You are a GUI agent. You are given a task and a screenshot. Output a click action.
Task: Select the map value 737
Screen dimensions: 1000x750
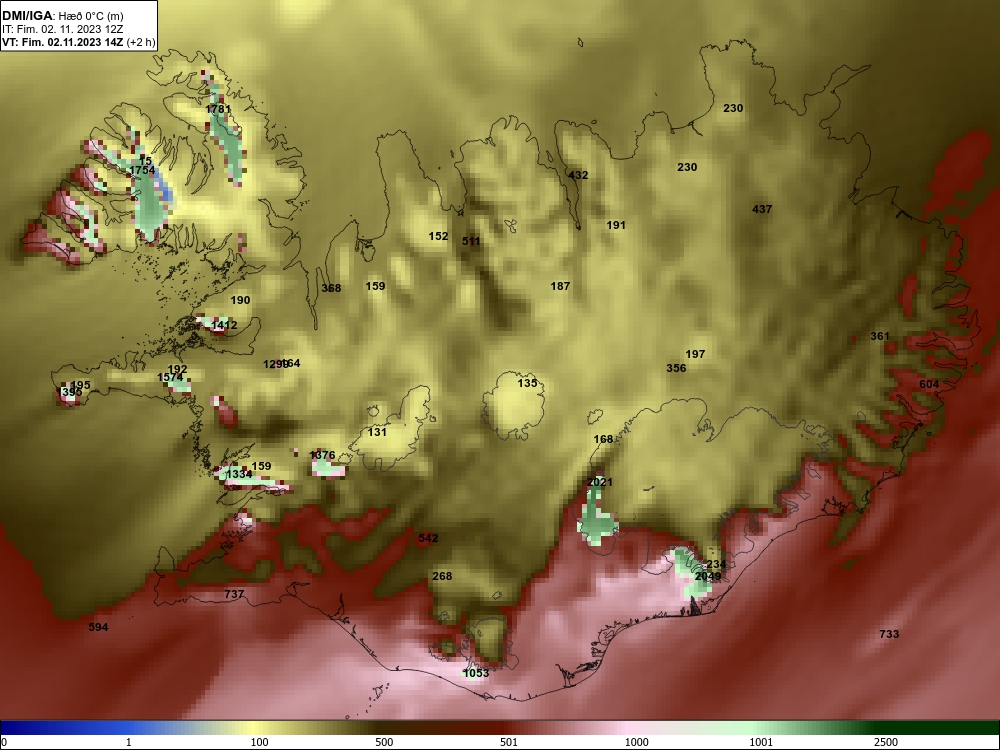(234, 594)
